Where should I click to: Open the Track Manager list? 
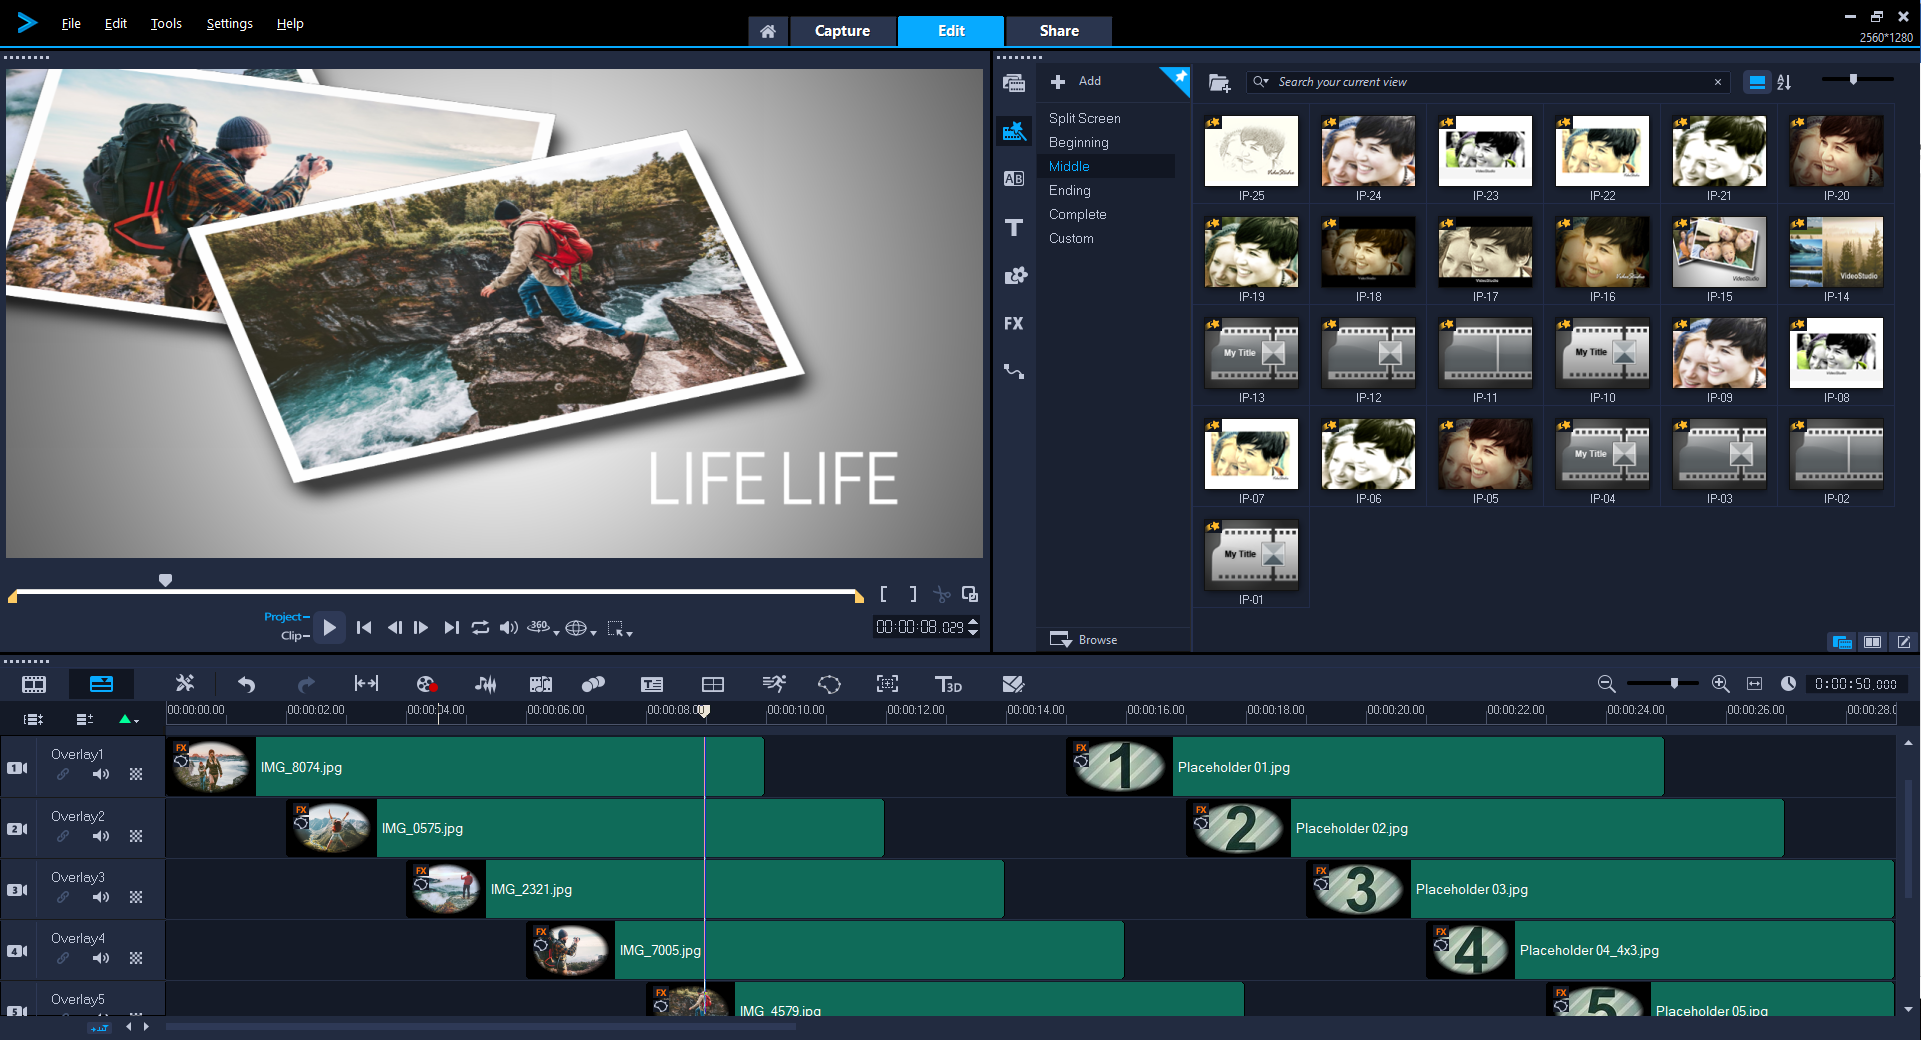point(84,719)
